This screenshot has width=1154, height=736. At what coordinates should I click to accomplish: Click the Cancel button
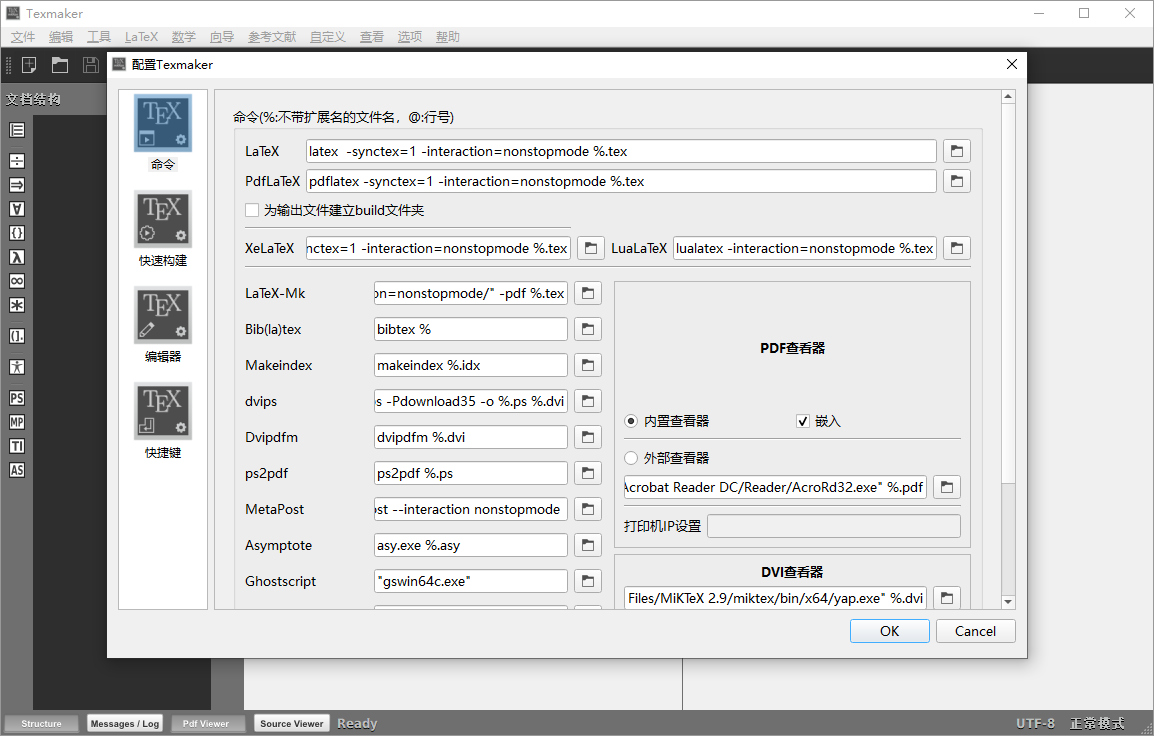[x=975, y=631]
